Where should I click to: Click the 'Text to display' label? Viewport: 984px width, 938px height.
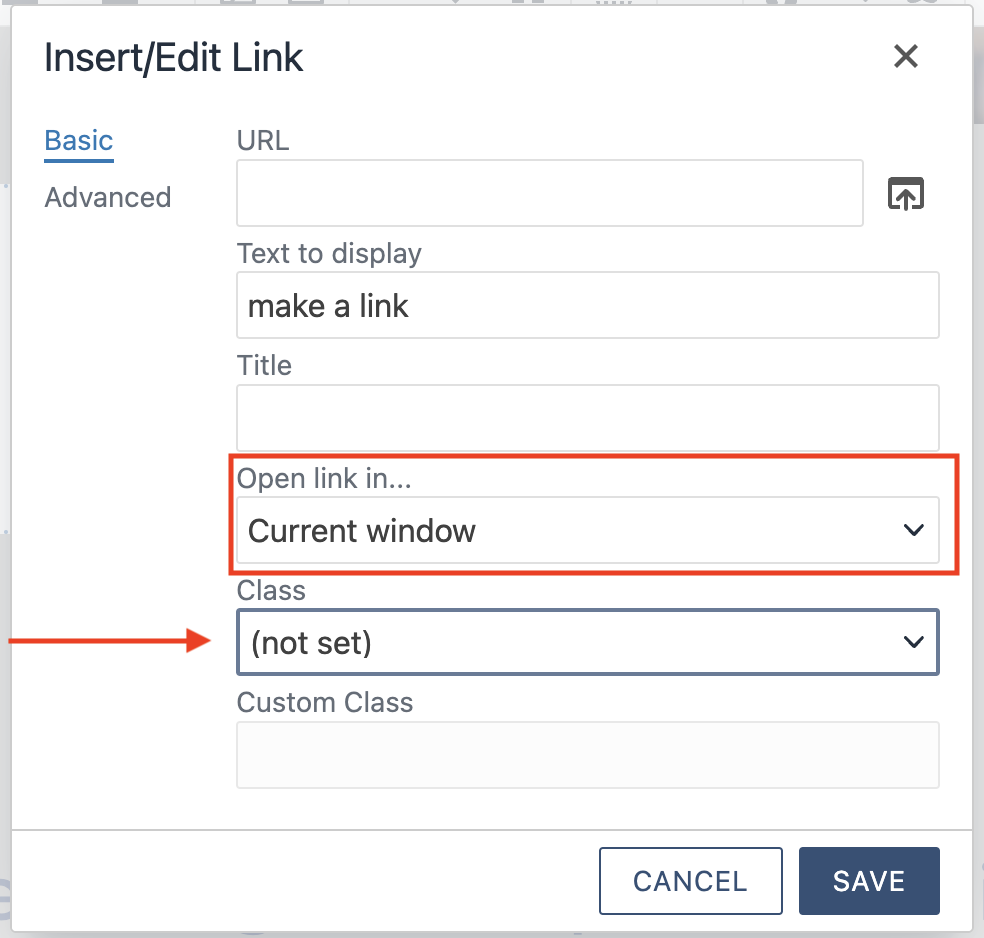329,253
